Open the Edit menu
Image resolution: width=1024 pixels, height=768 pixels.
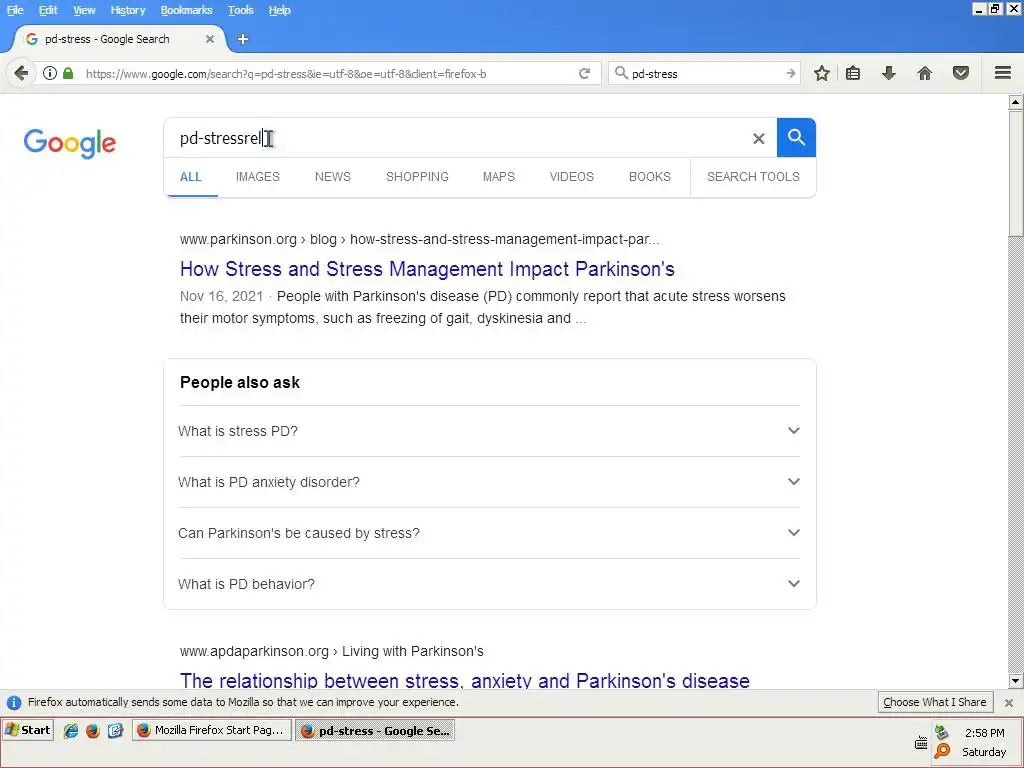pyautogui.click(x=48, y=10)
